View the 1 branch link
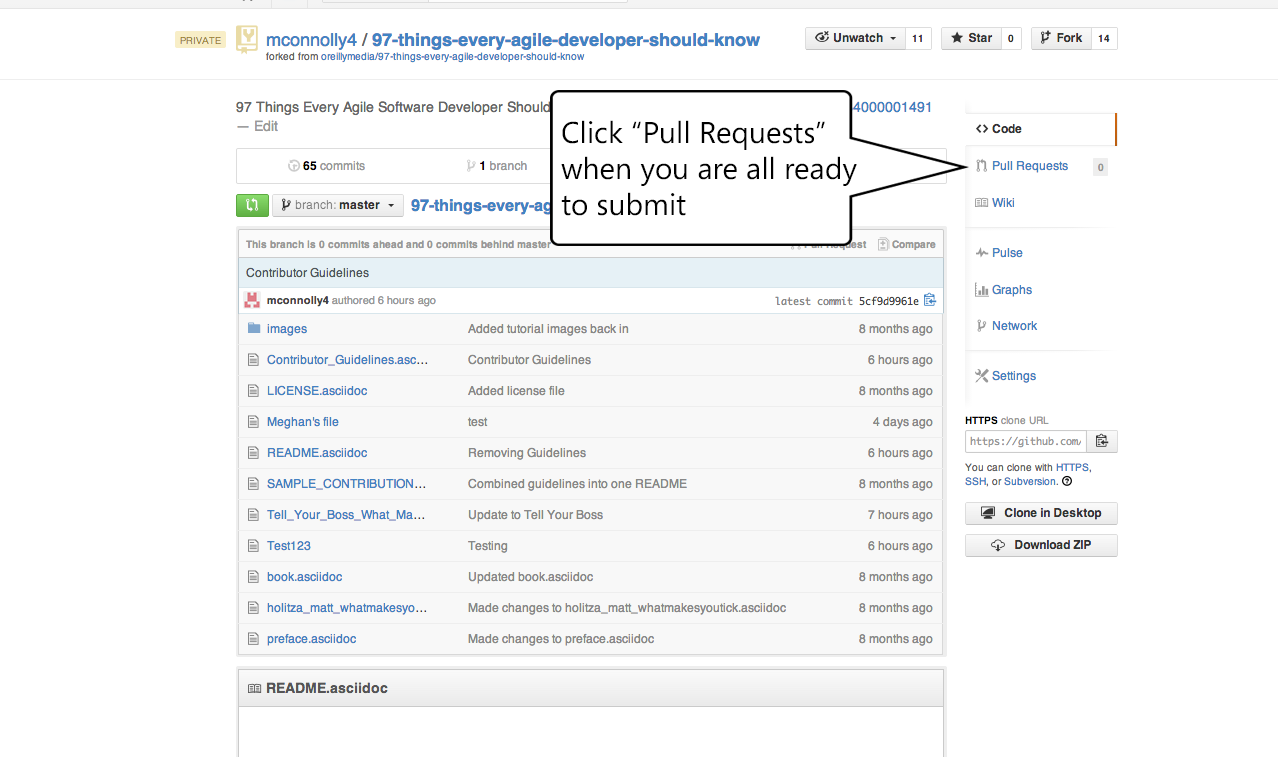This screenshot has width=1278, height=757. coord(496,166)
